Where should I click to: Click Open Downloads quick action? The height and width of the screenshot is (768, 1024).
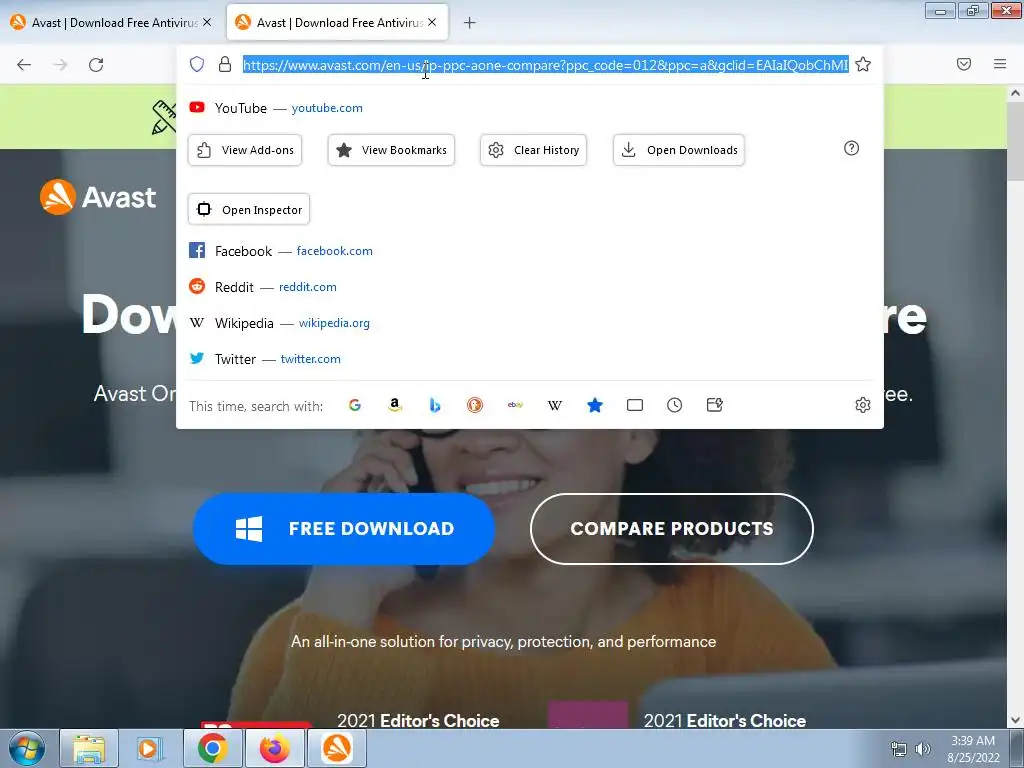[679, 150]
